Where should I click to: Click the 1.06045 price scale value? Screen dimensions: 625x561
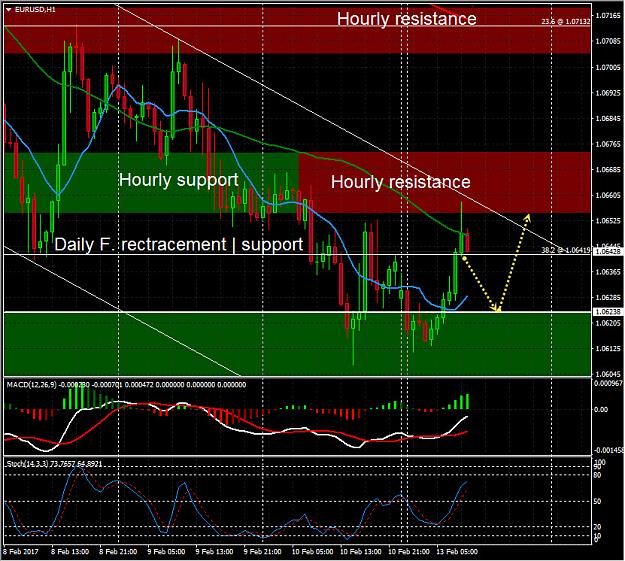tap(608, 374)
